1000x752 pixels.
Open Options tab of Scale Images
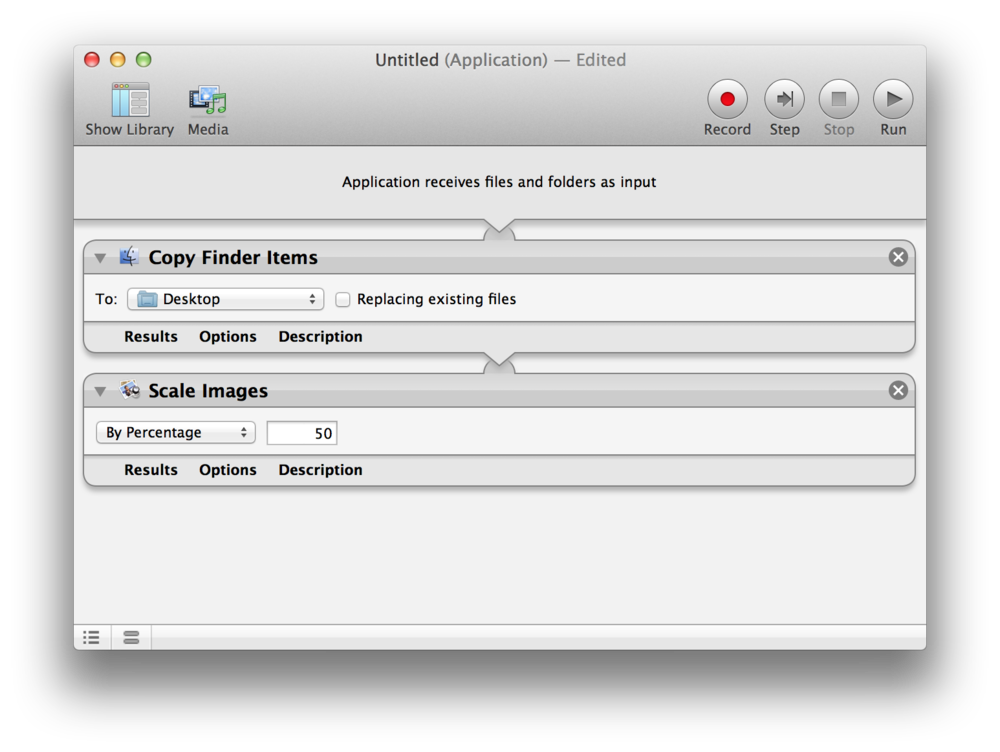228,470
